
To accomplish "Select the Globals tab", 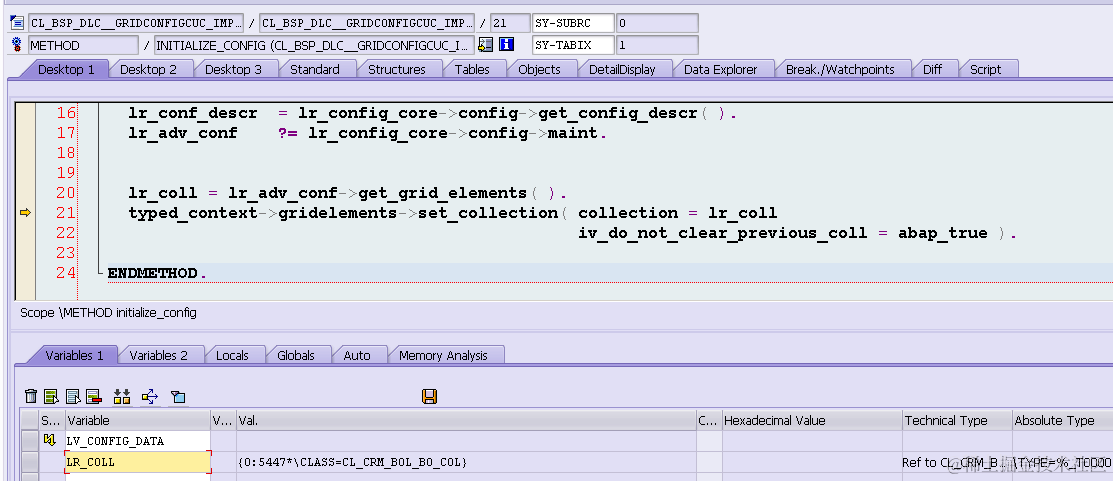I will pyautogui.click(x=295, y=355).
